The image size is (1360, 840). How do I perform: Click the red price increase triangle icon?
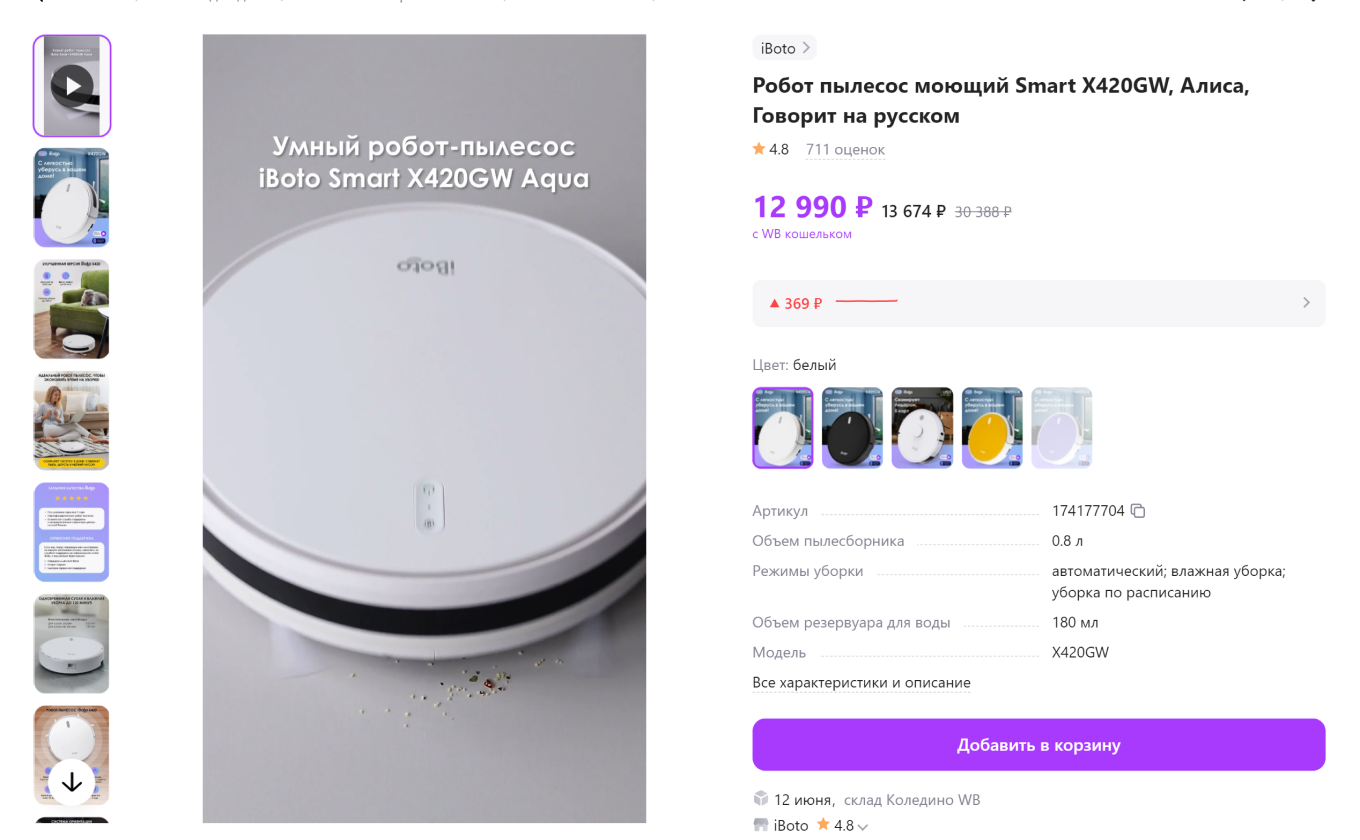(774, 303)
